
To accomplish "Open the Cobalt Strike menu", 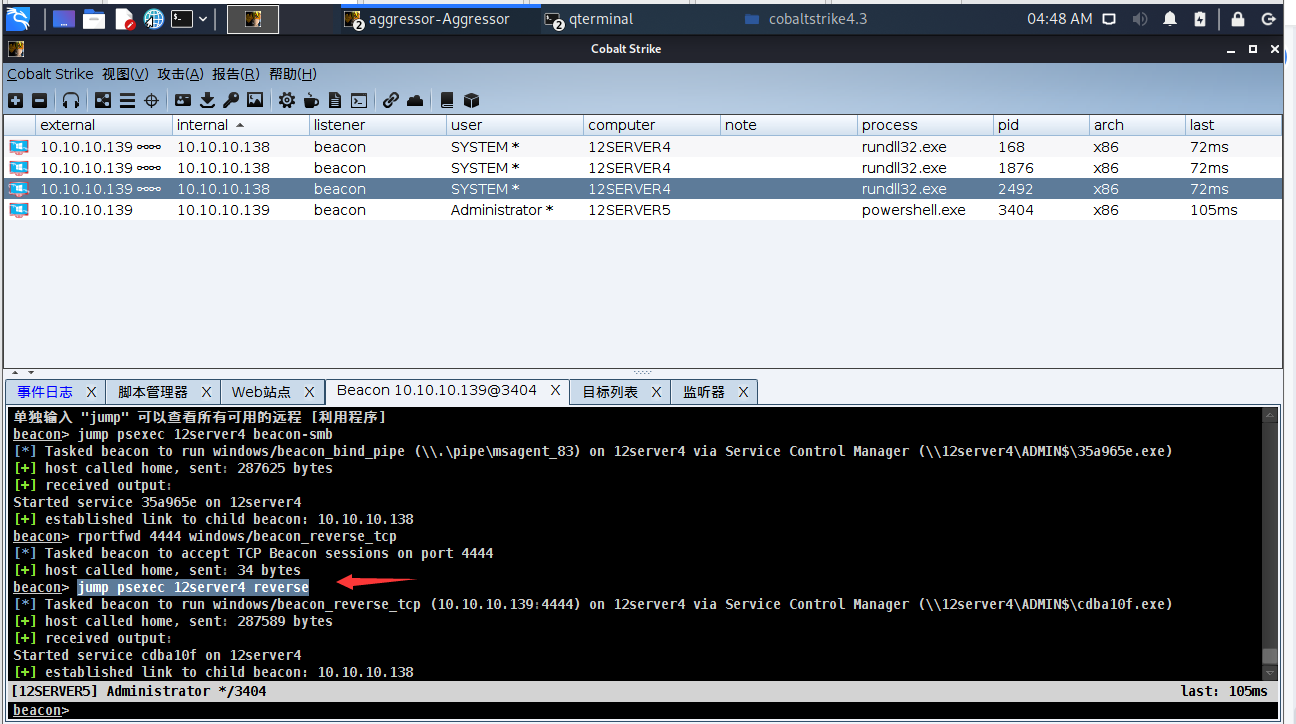I will [50, 74].
